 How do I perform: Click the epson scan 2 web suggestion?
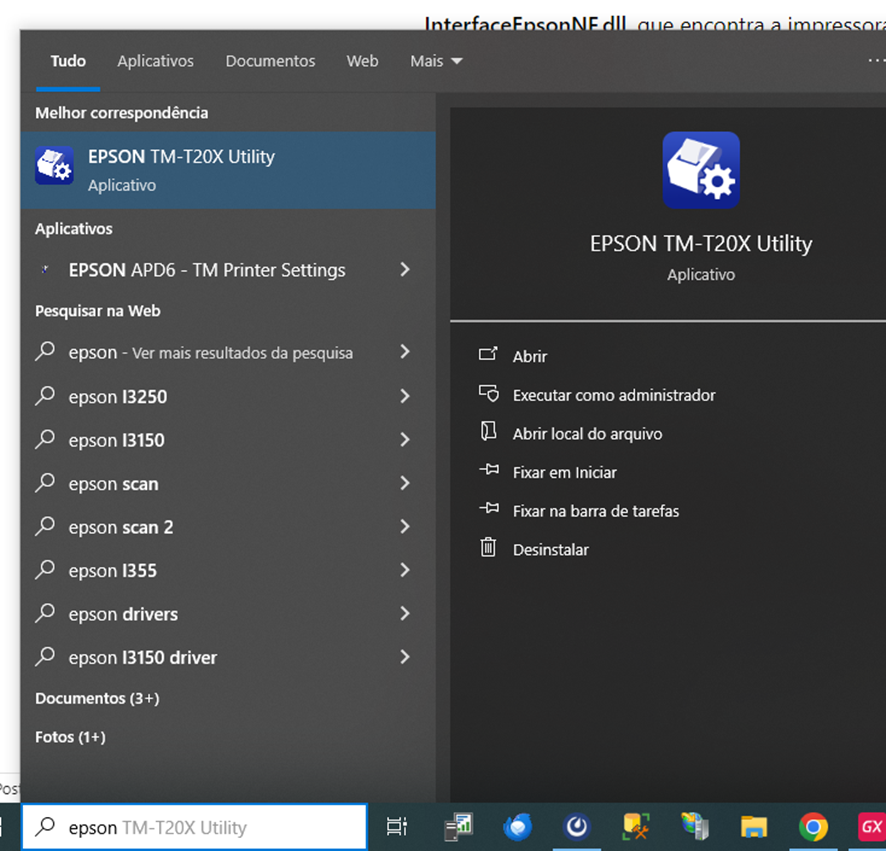120,527
